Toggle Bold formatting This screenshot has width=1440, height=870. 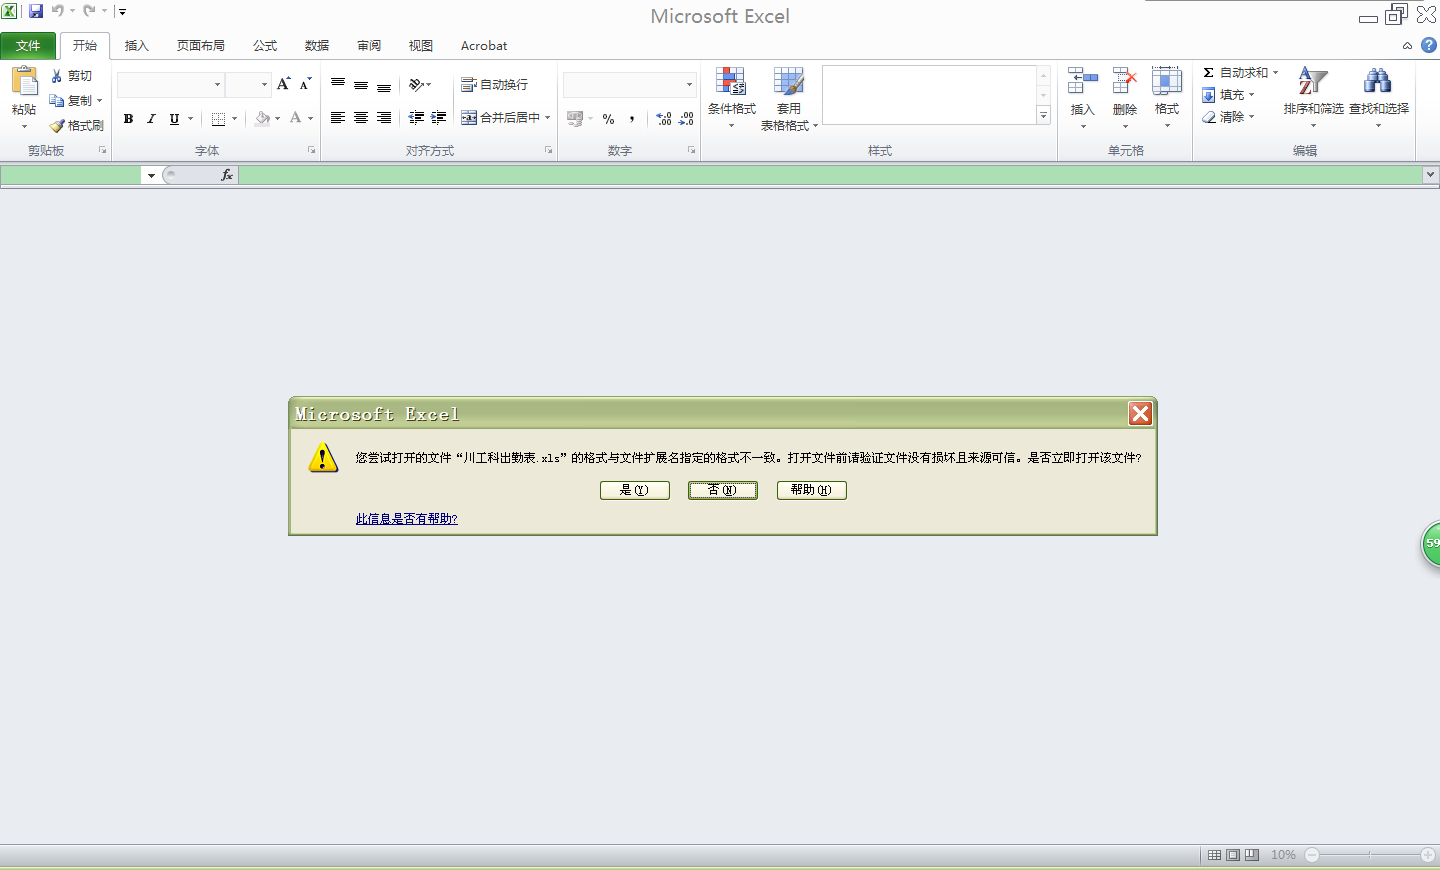[128, 119]
